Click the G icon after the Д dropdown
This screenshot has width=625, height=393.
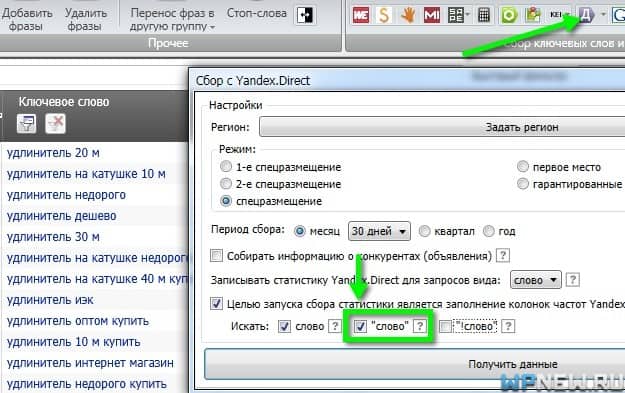click(x=619, y=15)
